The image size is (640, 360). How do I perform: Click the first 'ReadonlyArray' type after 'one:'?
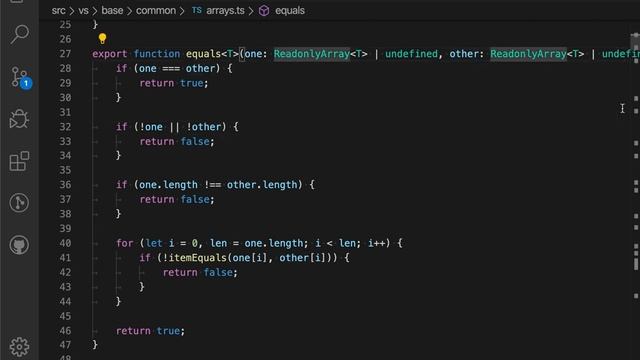tap(312, 54)
